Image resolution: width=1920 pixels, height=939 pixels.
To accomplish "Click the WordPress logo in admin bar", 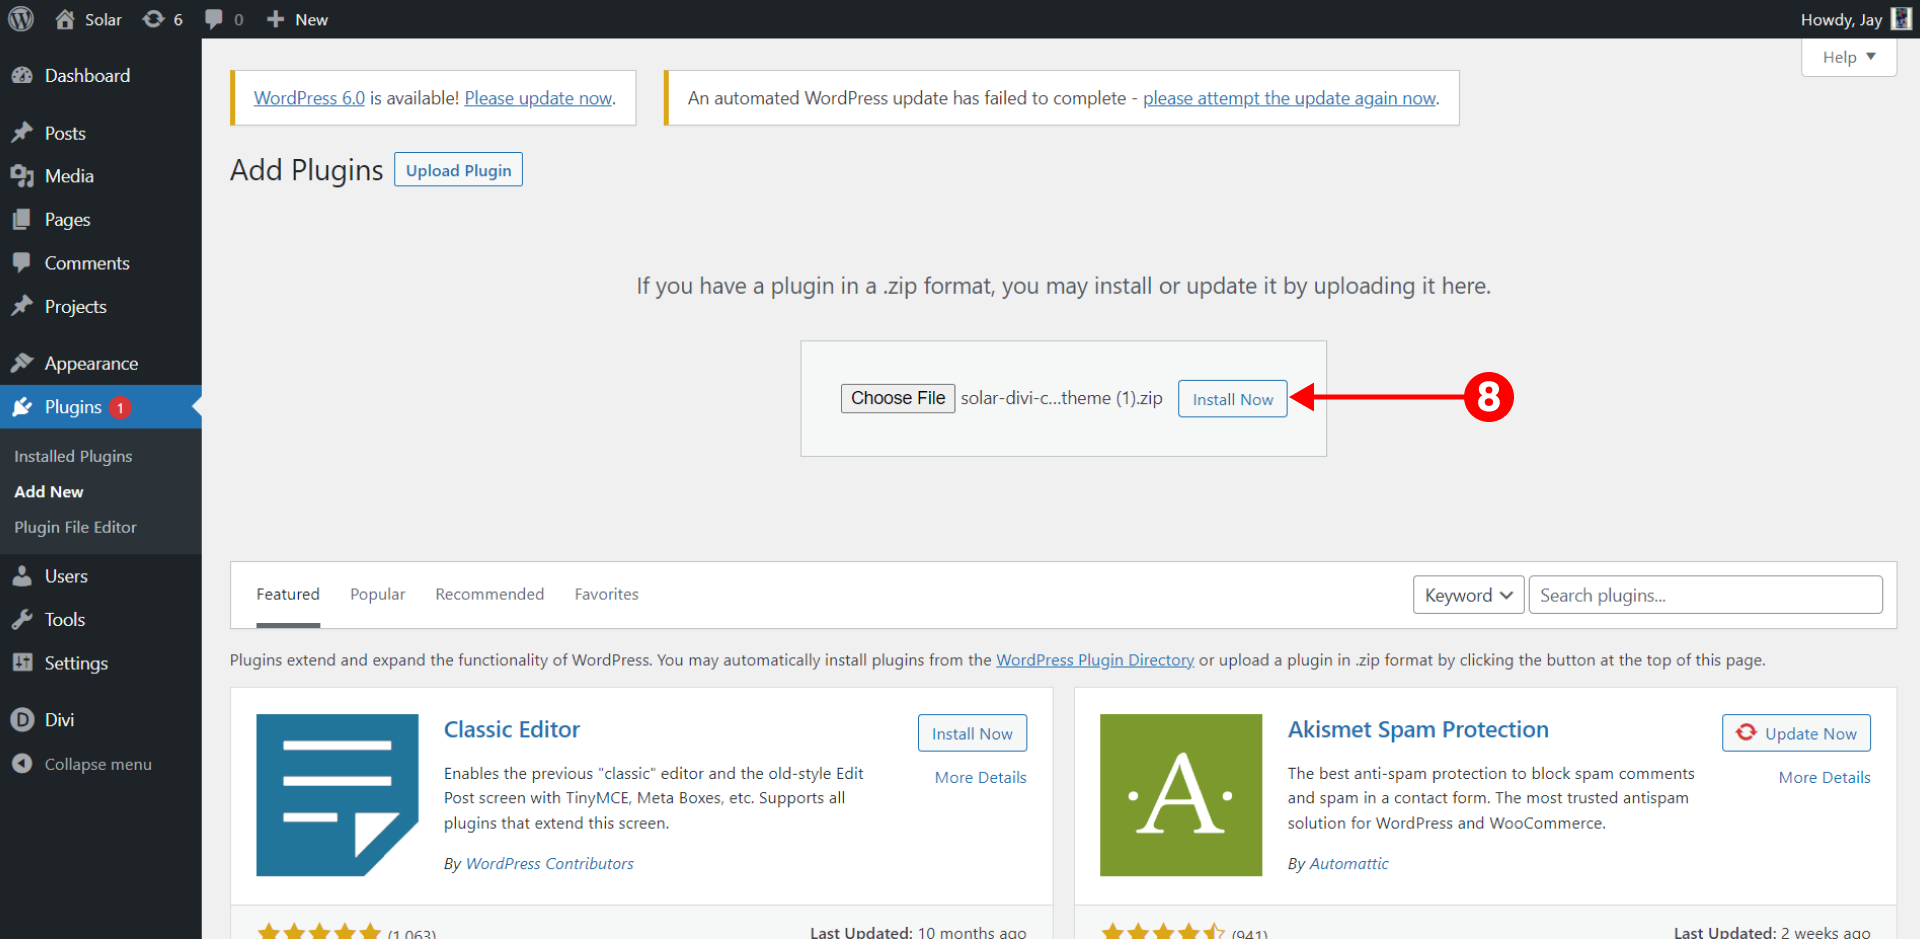I will coord(21,19).
